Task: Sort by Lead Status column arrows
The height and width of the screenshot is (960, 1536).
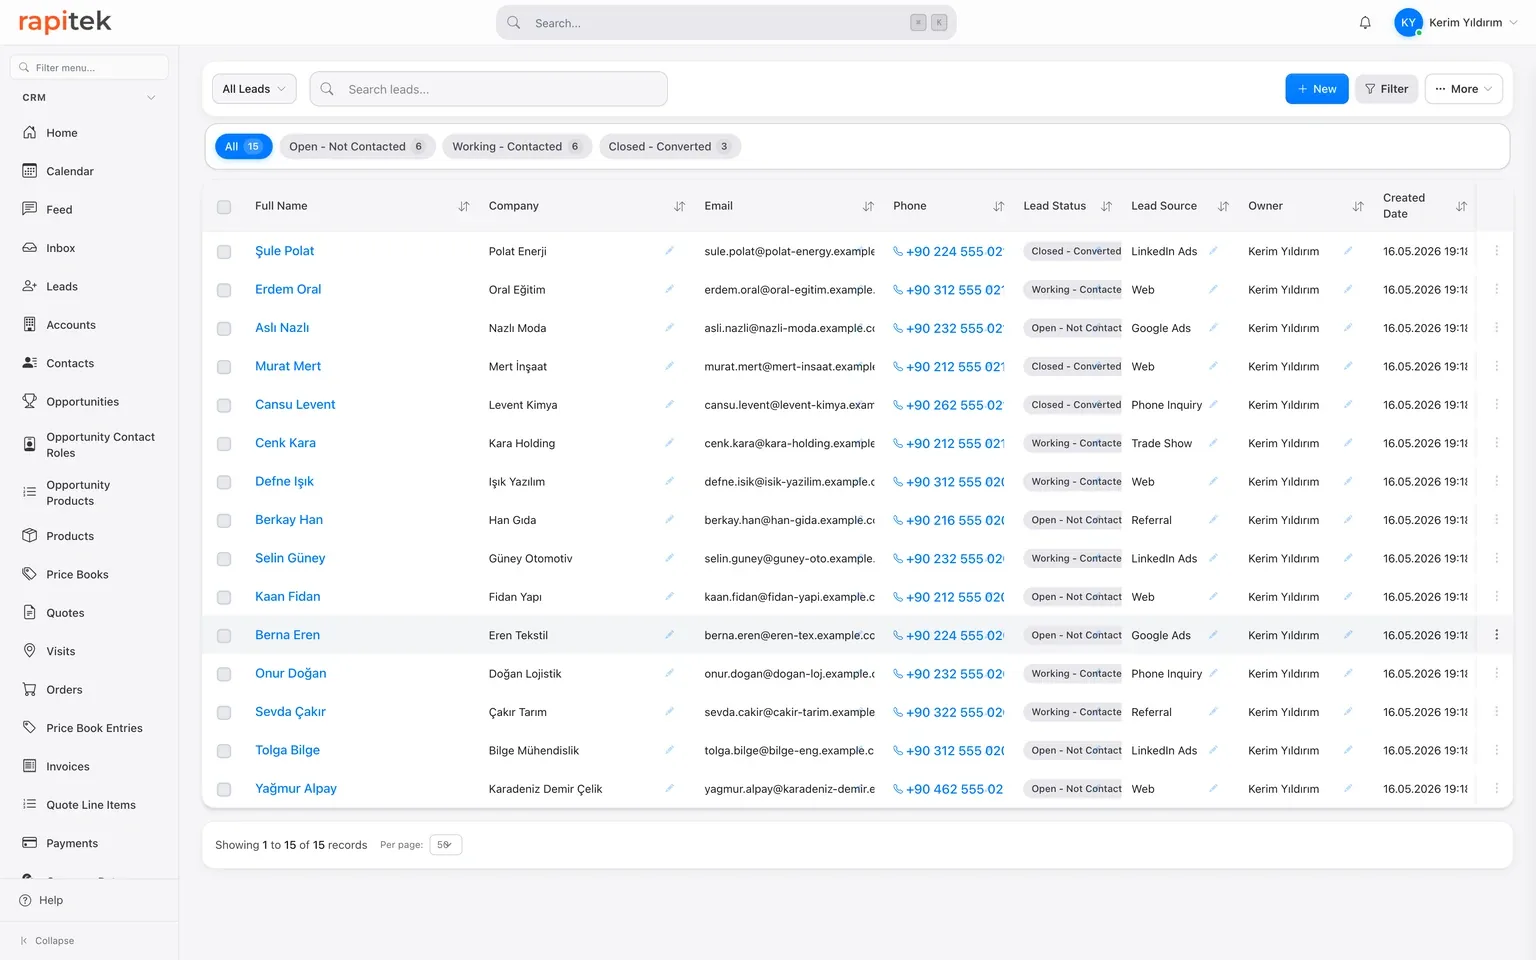Action: click(1106, 206)
